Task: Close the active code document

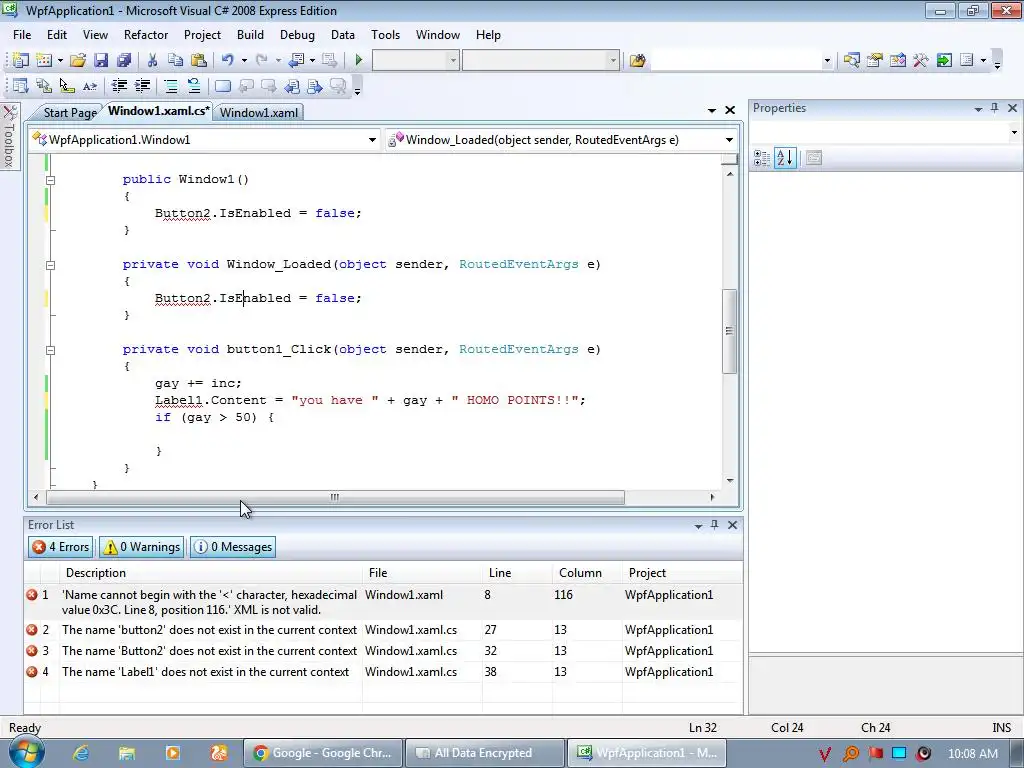Action: (x=730, y=110)
